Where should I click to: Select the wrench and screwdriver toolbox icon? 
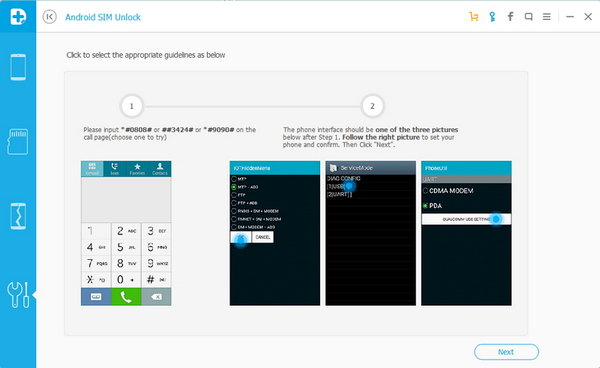coord(18,295)
